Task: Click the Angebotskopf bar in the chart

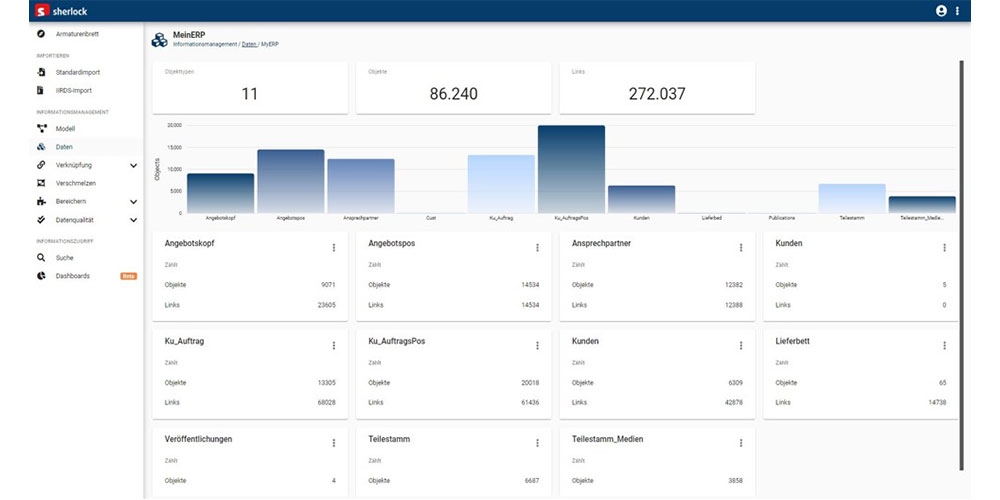Action: (x=221, y=193)
